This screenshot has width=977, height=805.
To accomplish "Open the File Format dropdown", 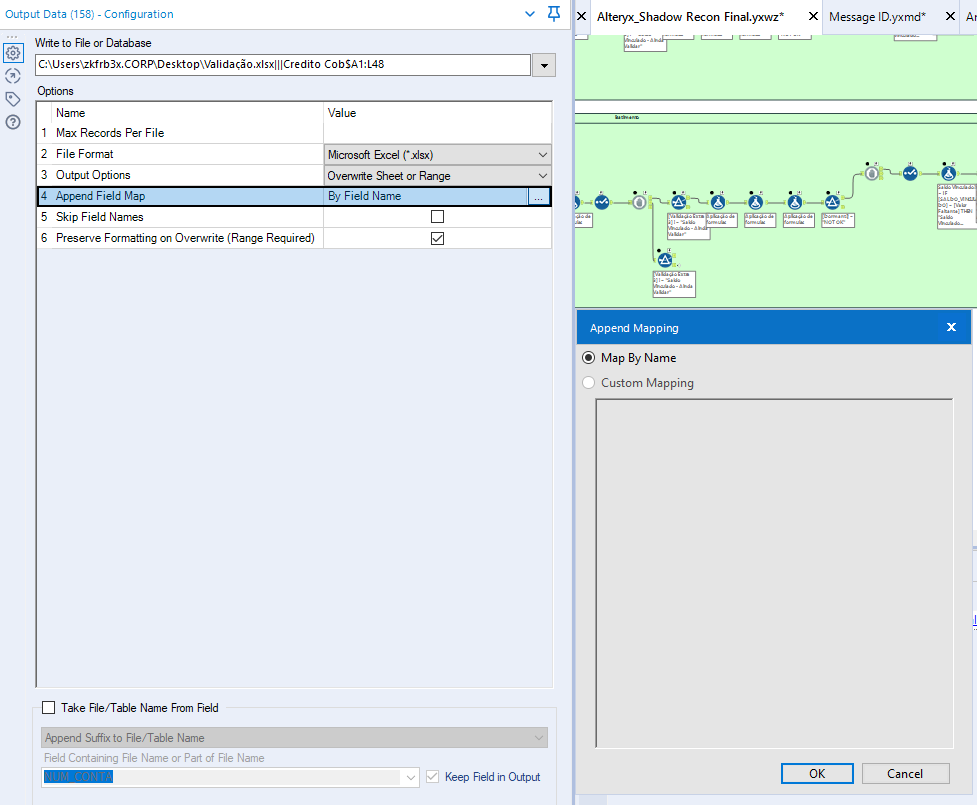I will 543,155.
